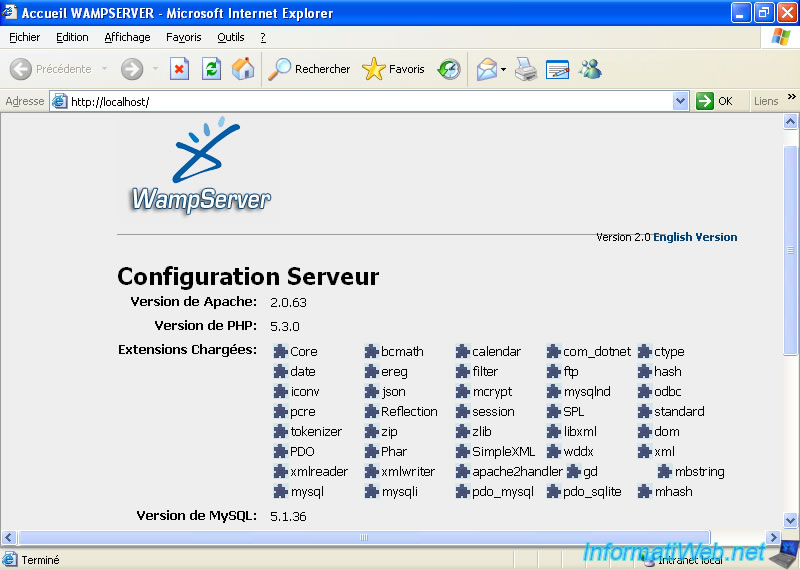Click the Reflection extension text
The height and width of the screenshot is (570, 800).
(409, 411)
